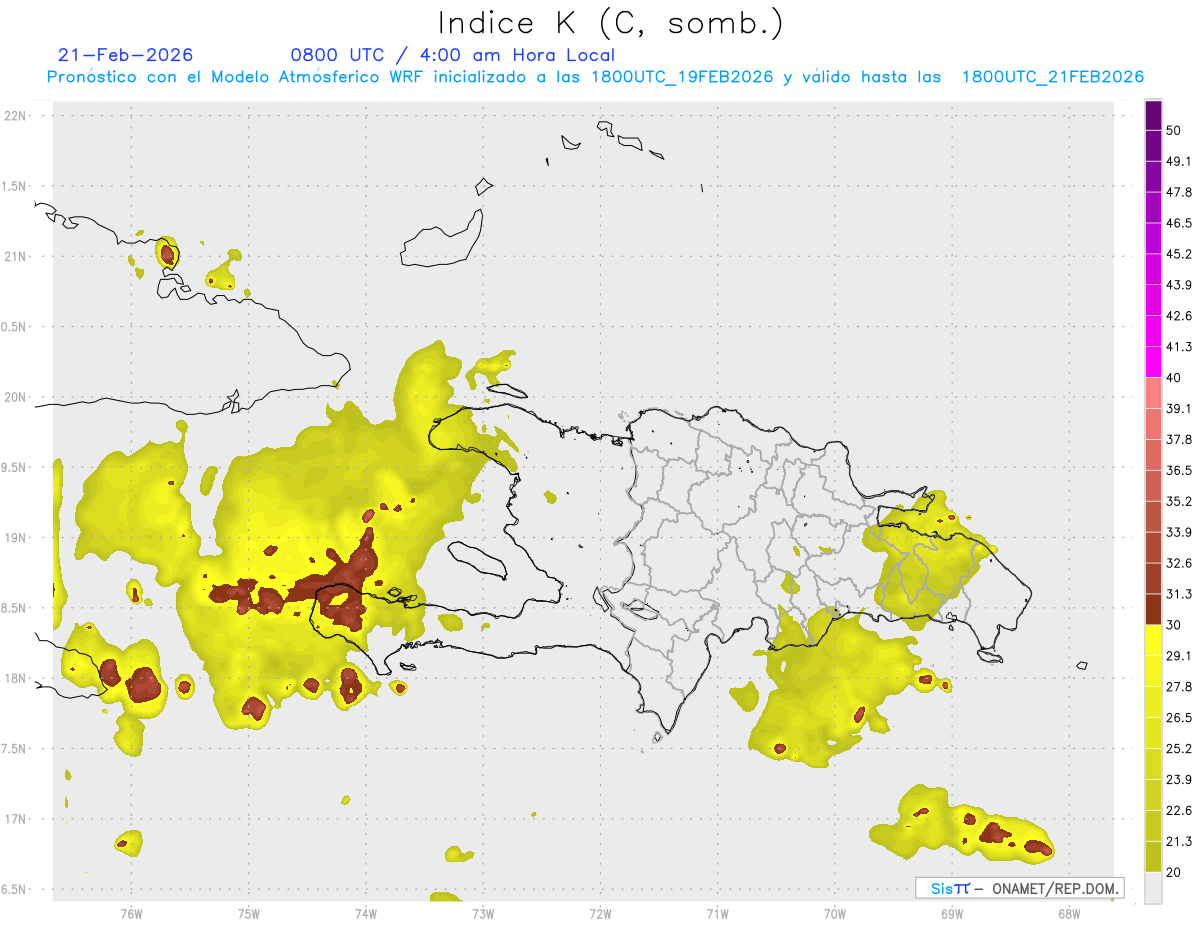Select the colorbar value "27.8"
This screenshot has height=927, width=1200.
(1179, 687)
